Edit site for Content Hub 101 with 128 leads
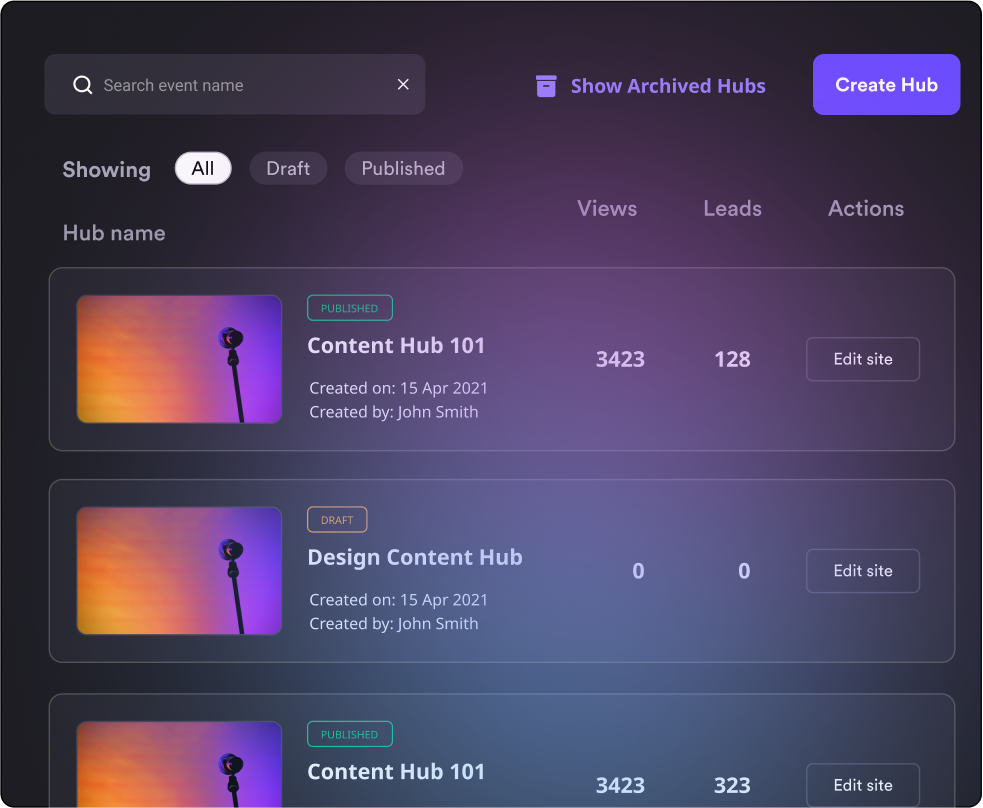Viewport: 983px width, 808px height. click(x=863, y=359)
